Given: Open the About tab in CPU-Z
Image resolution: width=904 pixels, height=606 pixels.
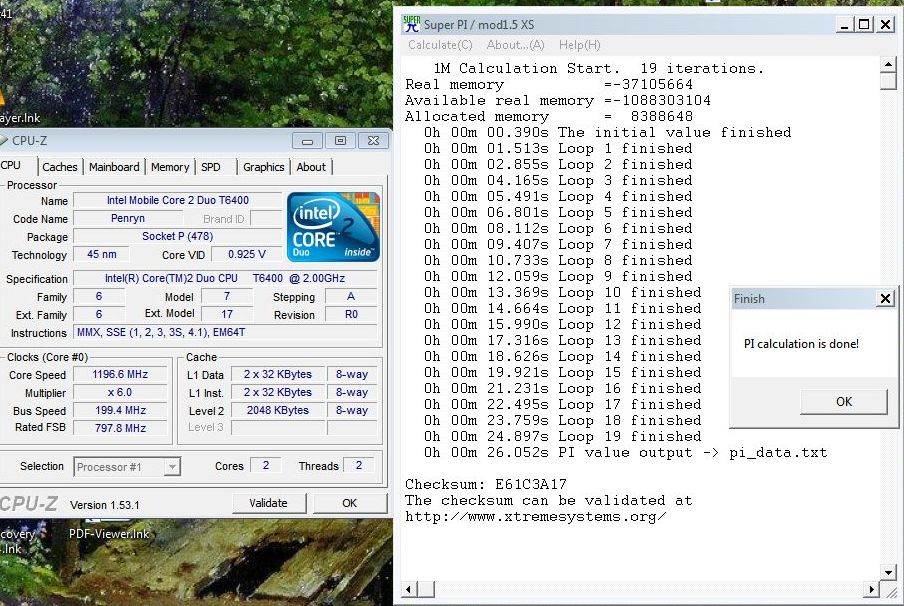Looking at the screenshot, I should 310,167.
